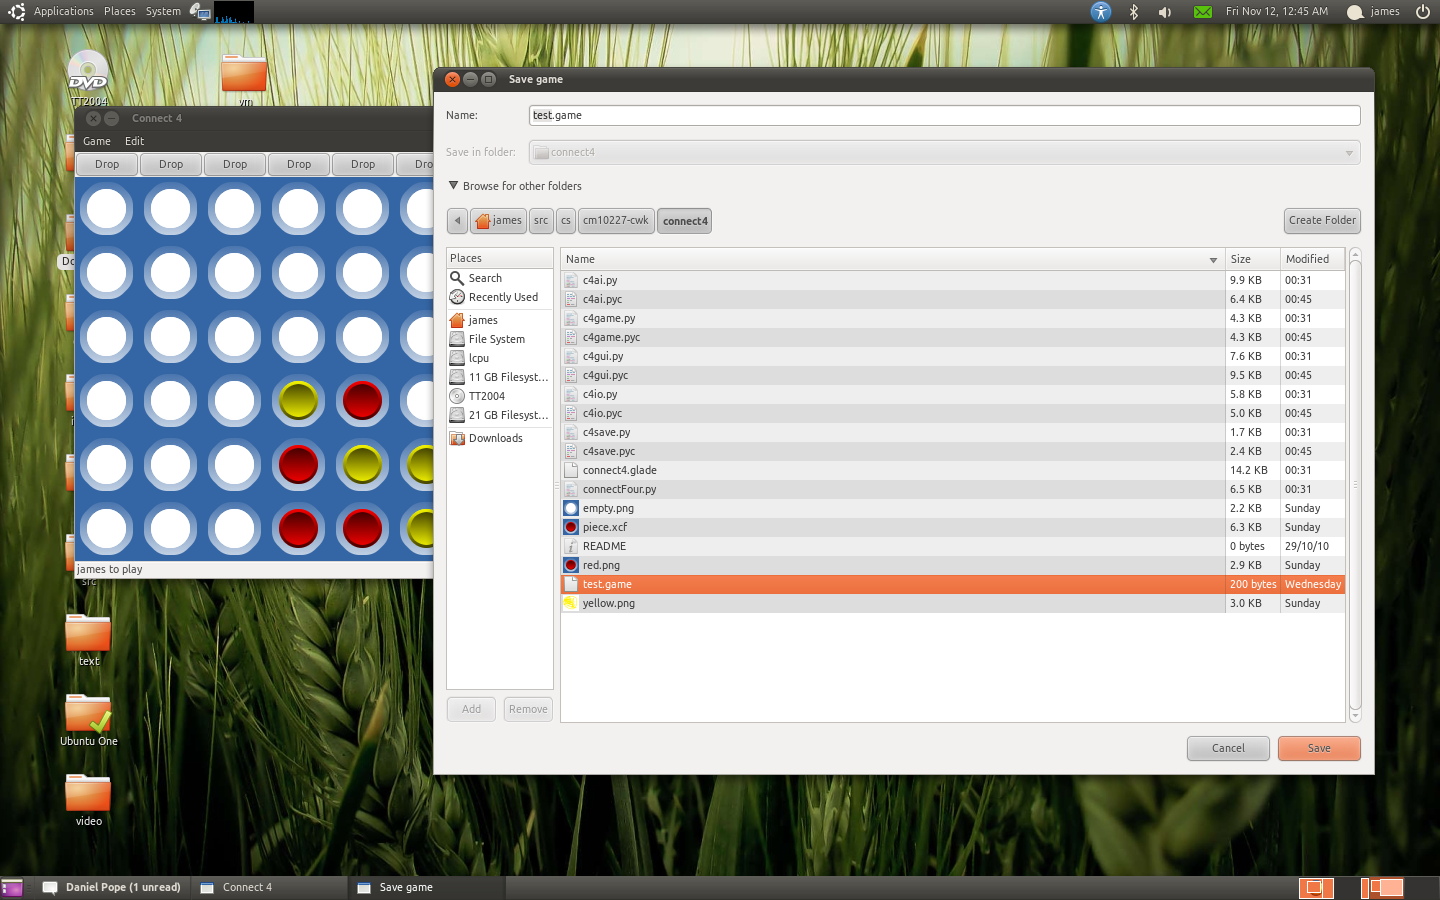Image resolution: width=1440 pixels, height=900 pixels.
Task: Open the Save in folder dropdown
Action: pyautogui.click(x=944, y=152)
